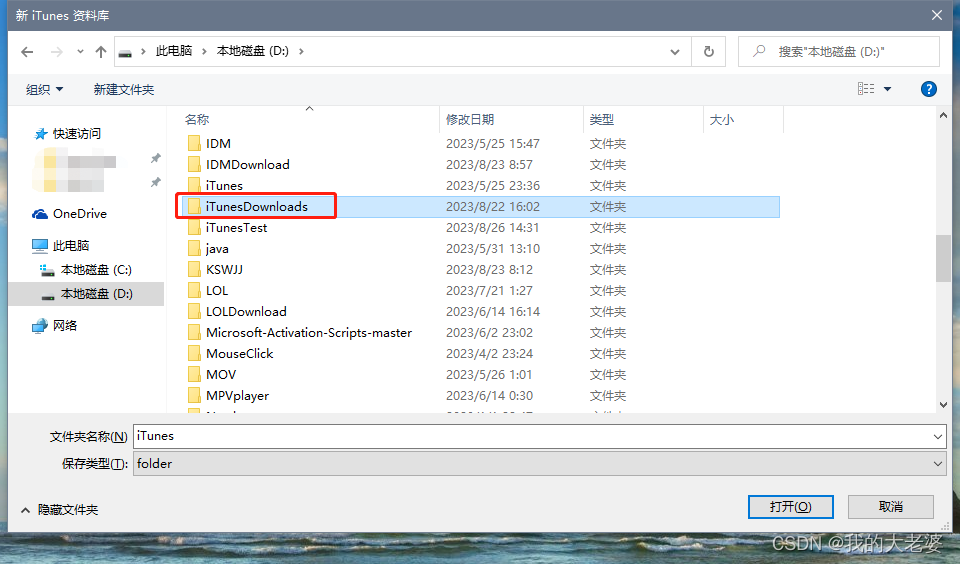Click the iTunes folder icon

194,185
